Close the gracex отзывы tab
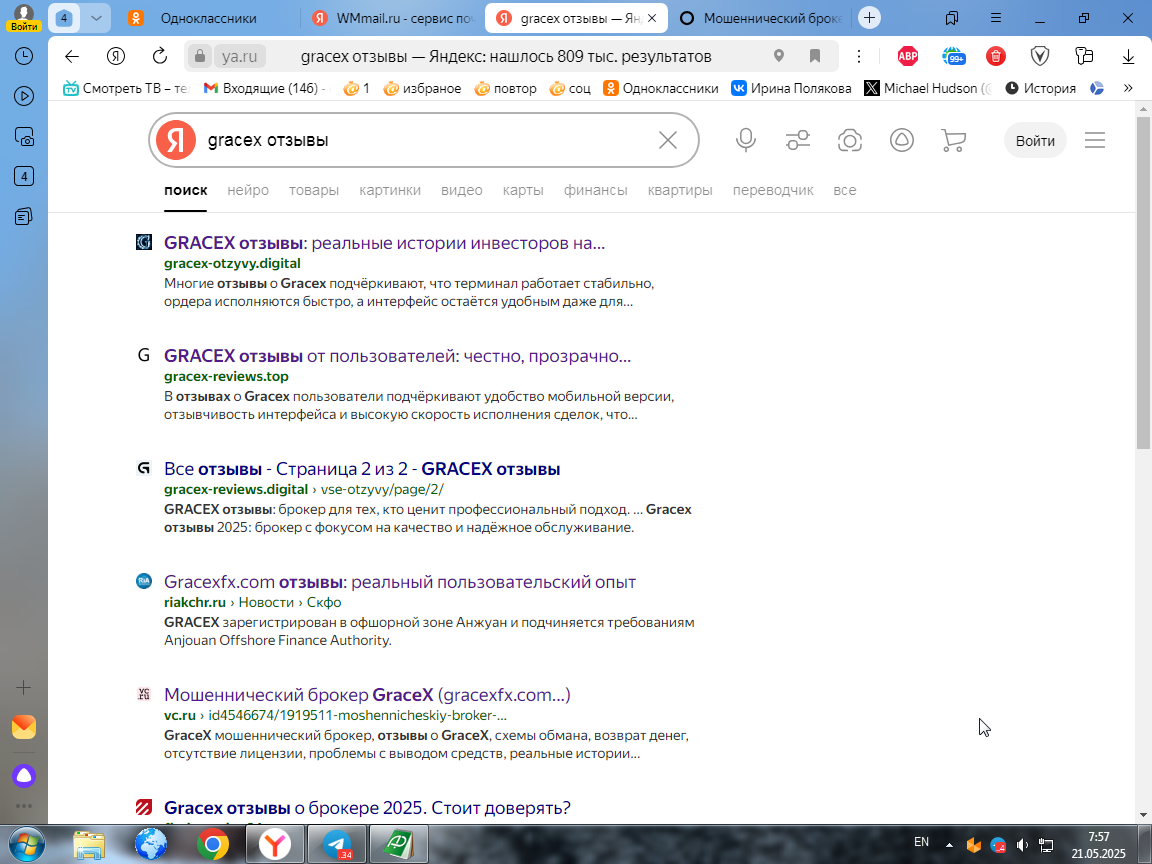Screen dimensions: 1152x864 coord(652,18)
